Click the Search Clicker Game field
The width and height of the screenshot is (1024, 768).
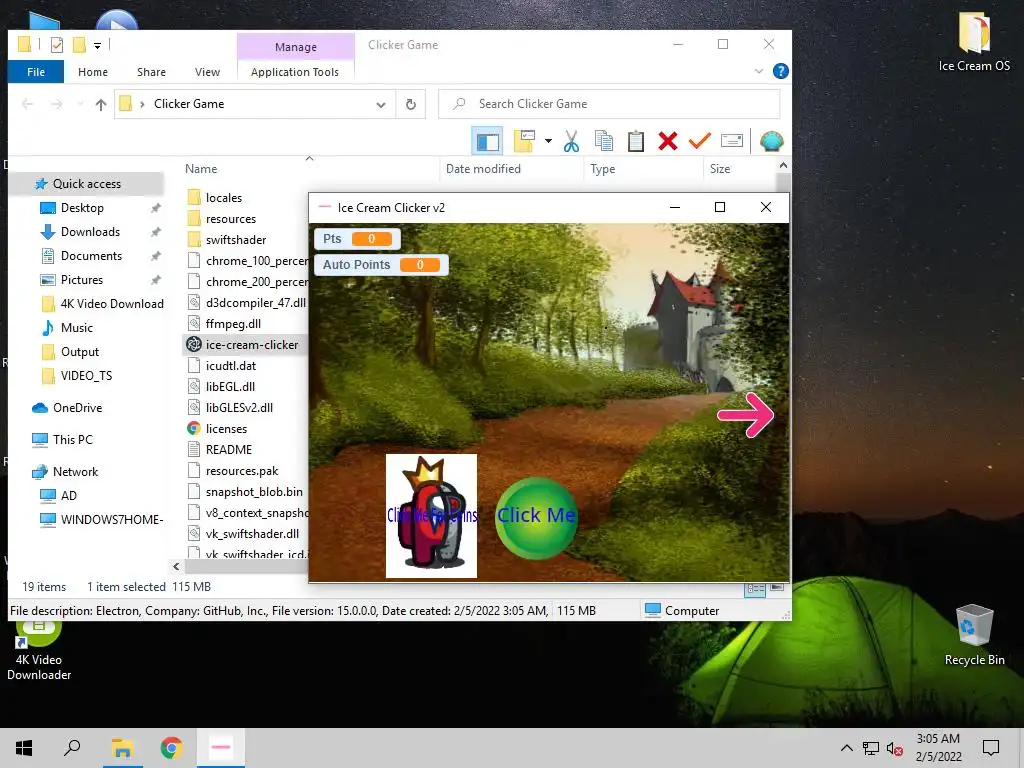609,104
